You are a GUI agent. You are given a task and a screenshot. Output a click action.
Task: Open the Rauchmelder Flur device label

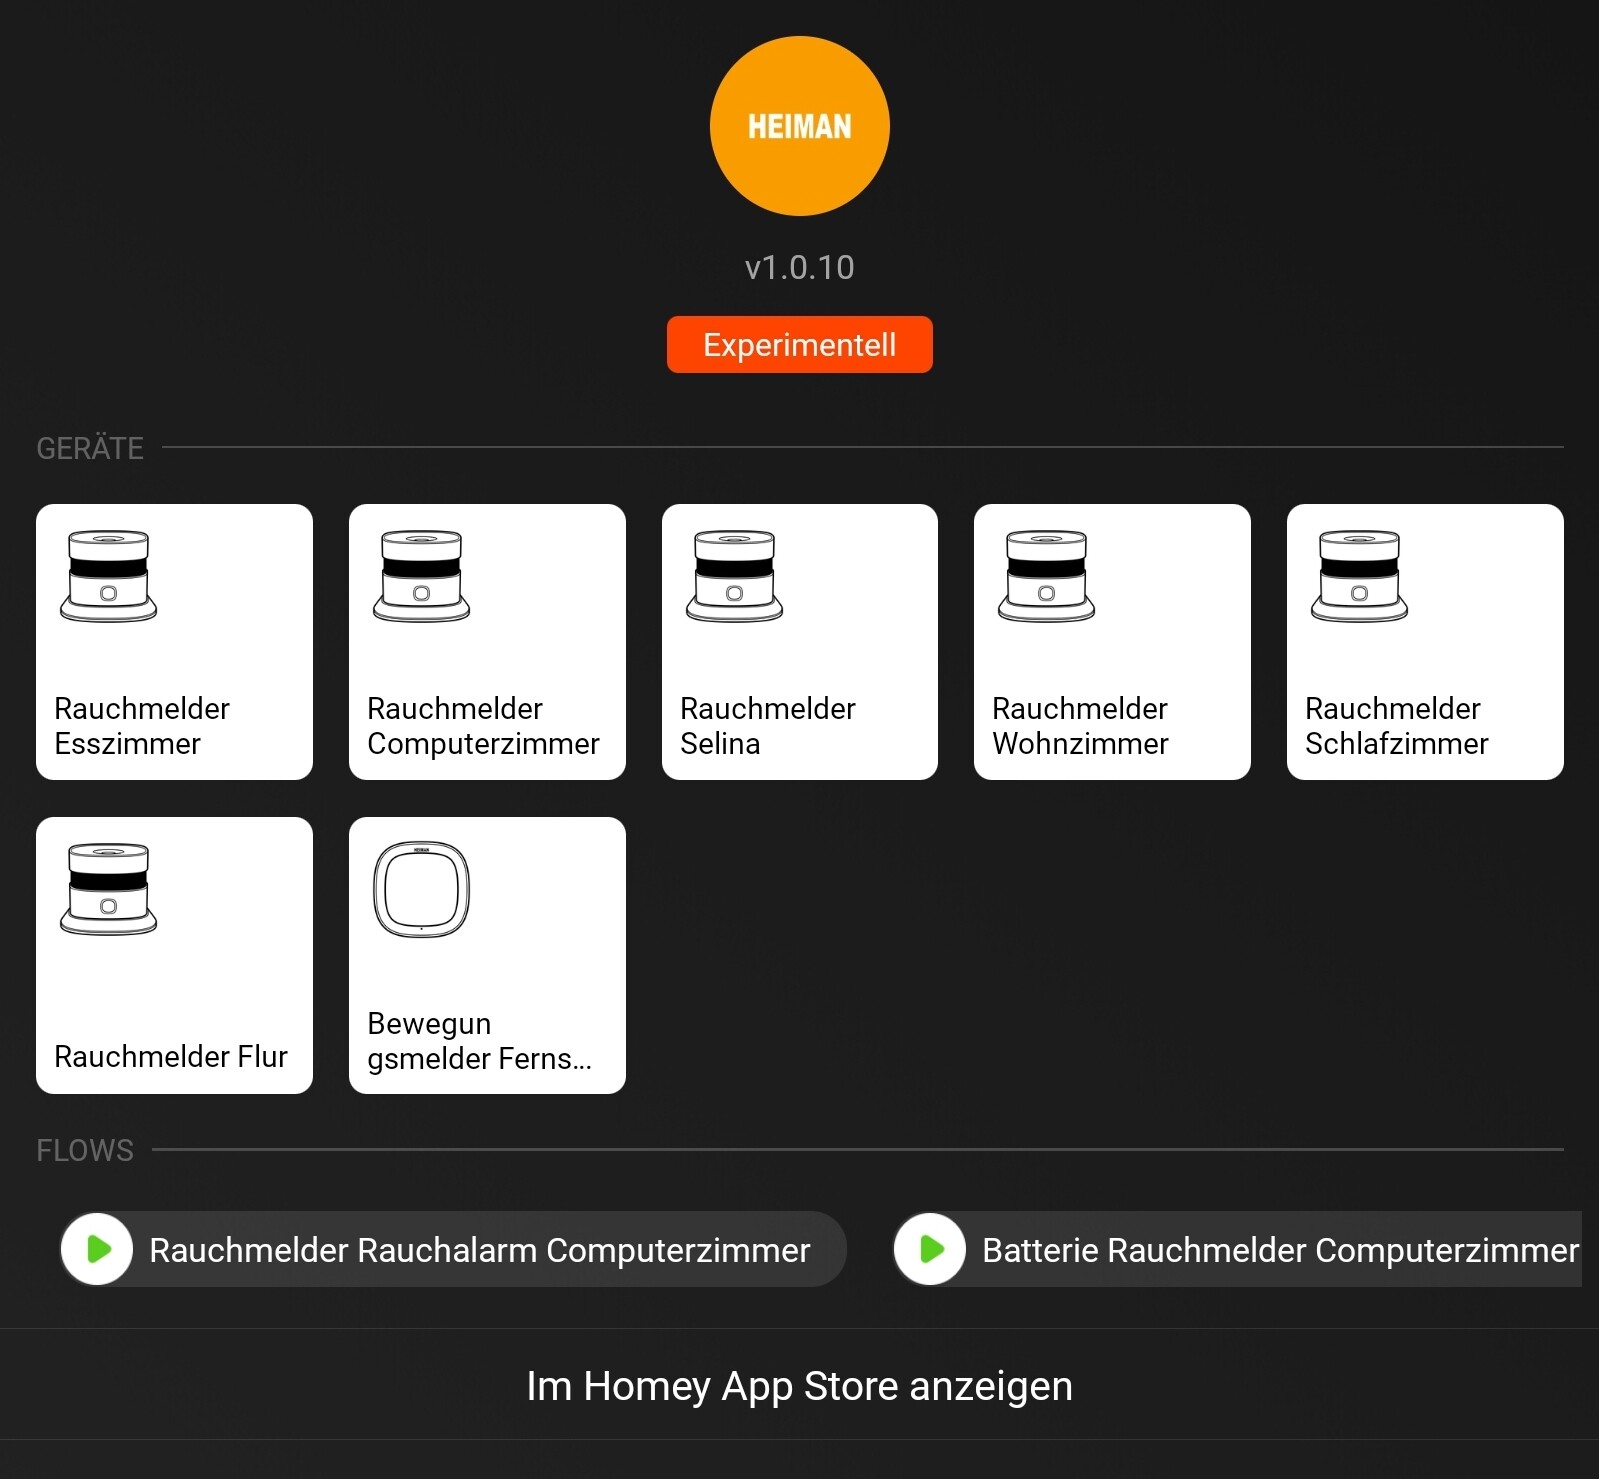click(171, 1057)
